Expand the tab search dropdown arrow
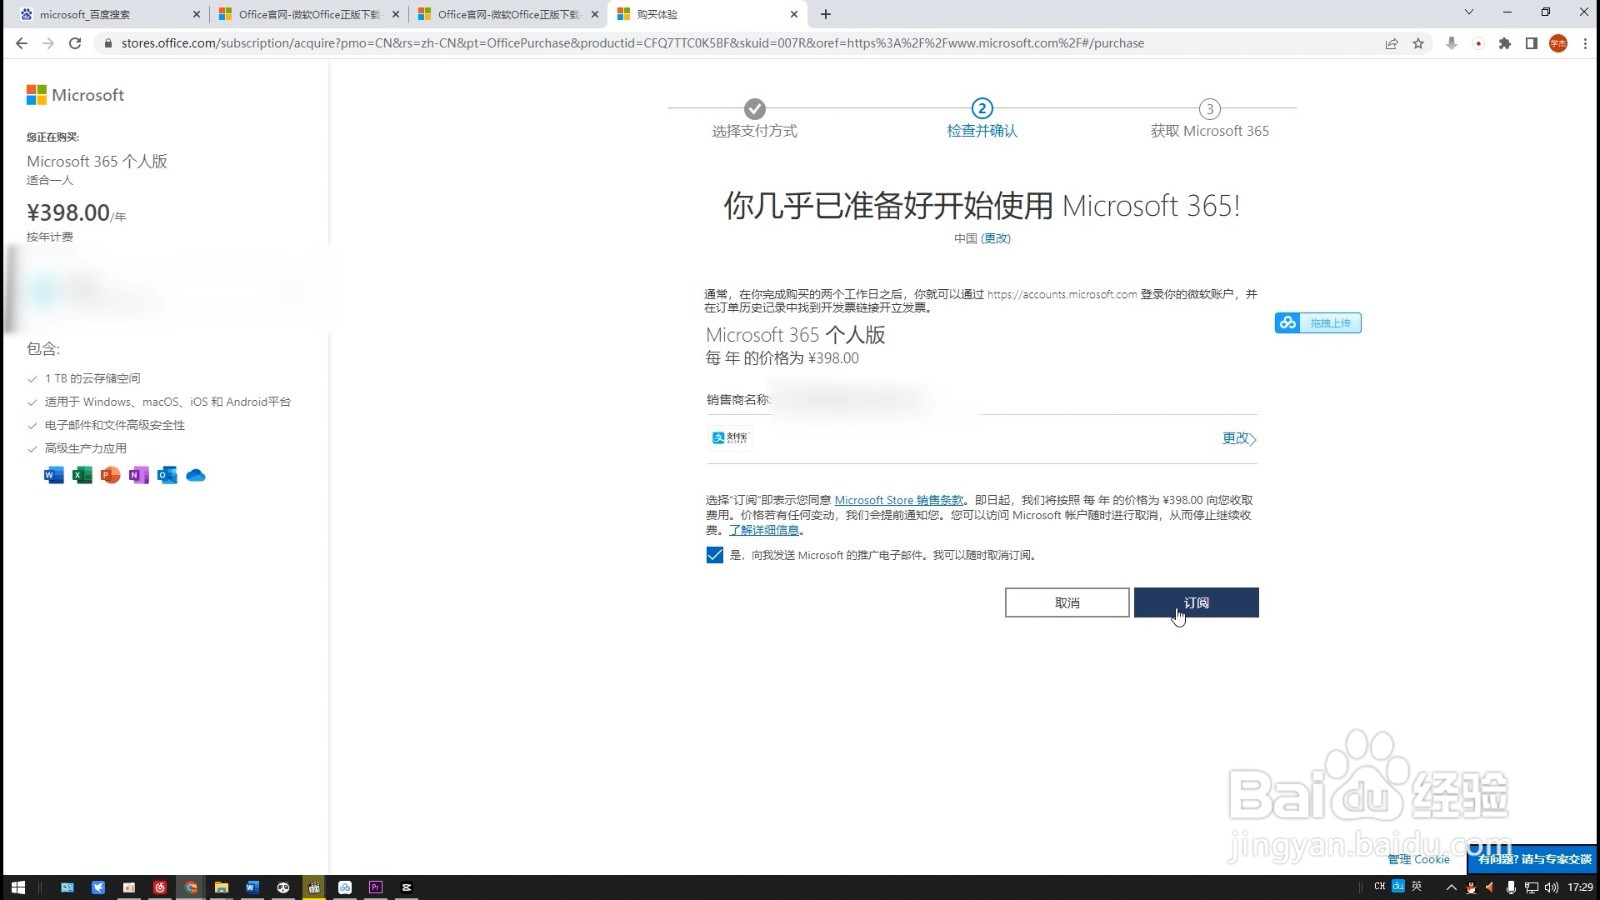This screenshot has width=1600, height=900. click(x=1468, y=12)
